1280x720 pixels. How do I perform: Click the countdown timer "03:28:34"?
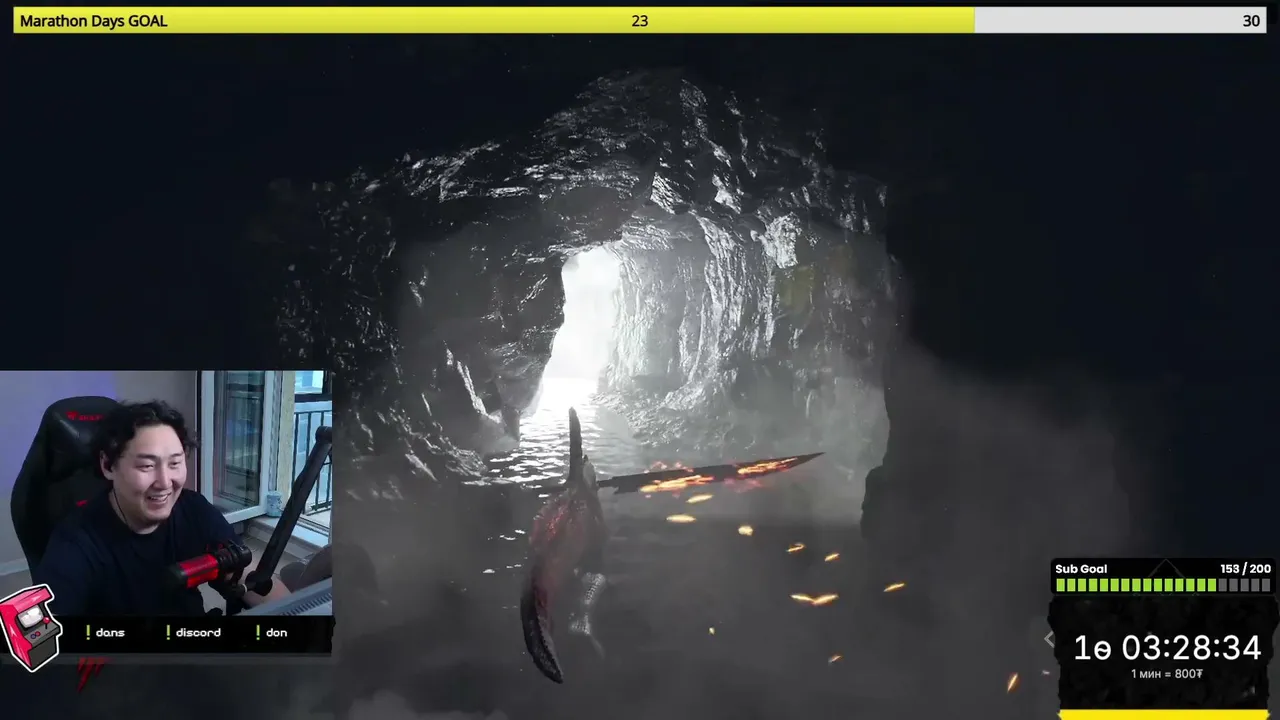coord(1191,648)
